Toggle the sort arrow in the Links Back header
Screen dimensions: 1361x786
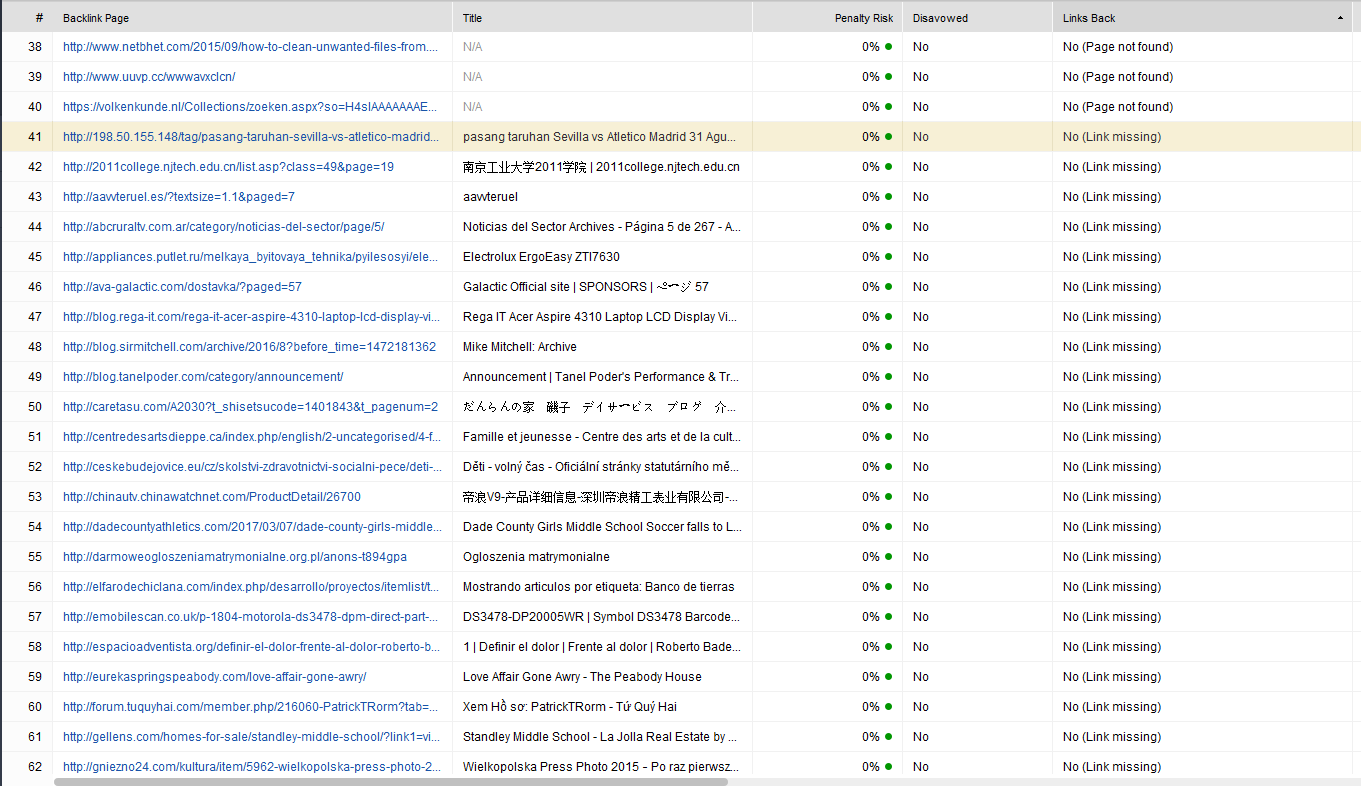1340,18
